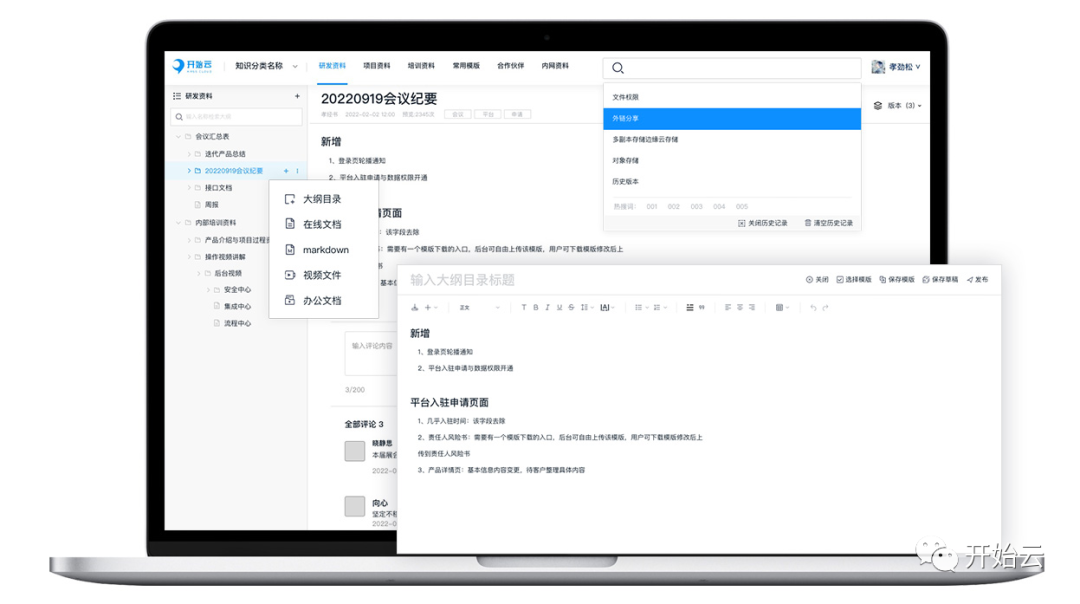Click the plus icon beside 研发资料 header

pos(297,96)
